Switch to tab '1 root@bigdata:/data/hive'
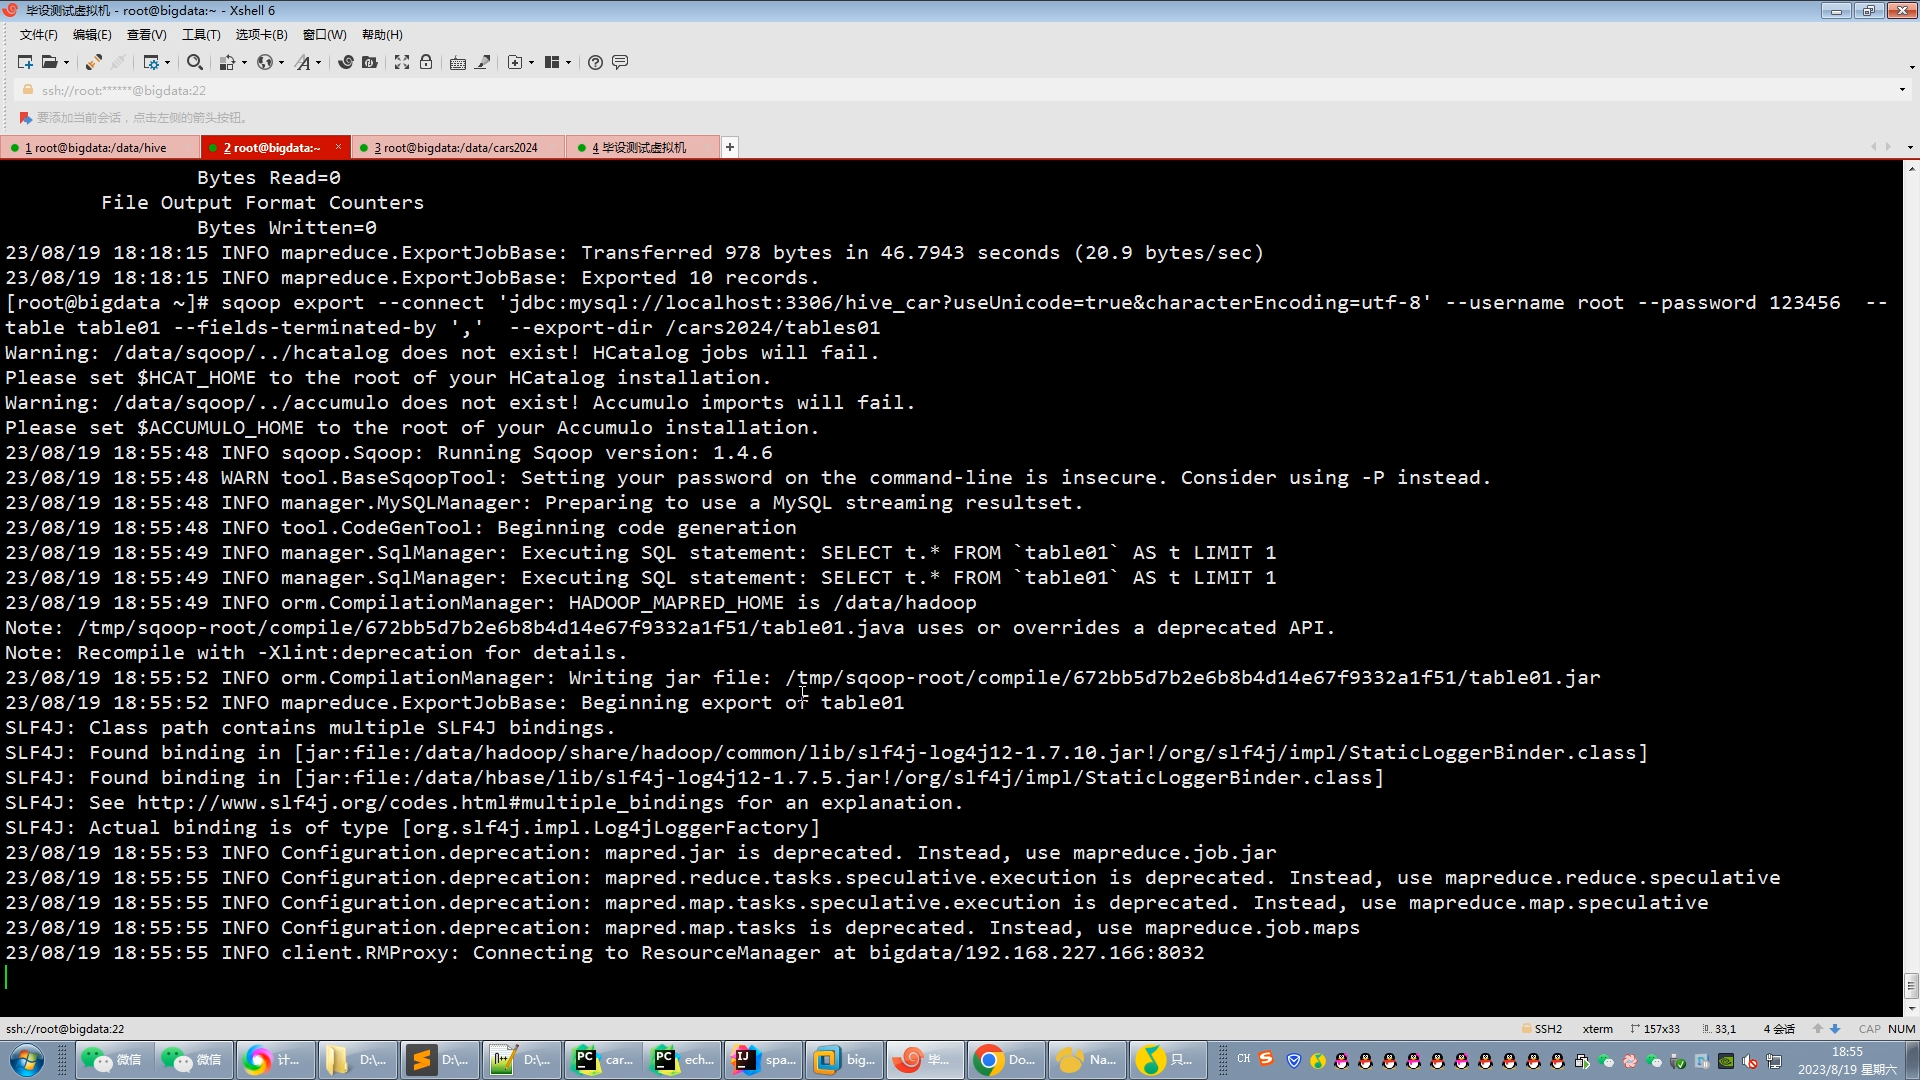This screenshot has height=1080, width=1920. click(x=99, y=148)
